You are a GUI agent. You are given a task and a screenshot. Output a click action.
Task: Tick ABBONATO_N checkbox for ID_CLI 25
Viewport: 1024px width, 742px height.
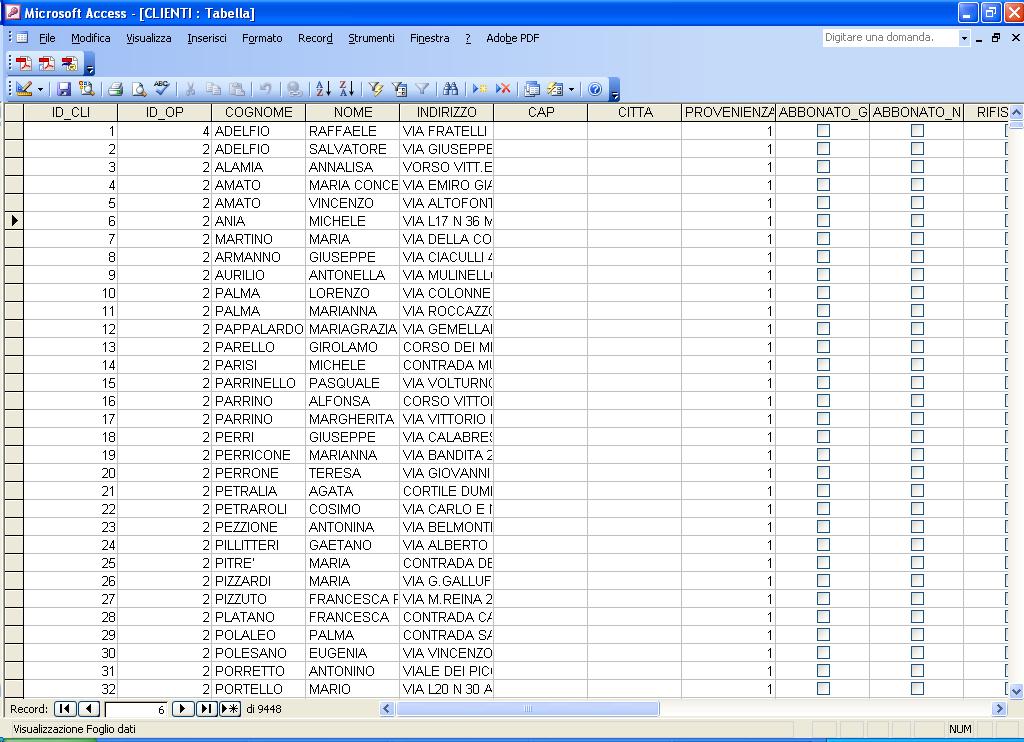click(x=918, y=563)
